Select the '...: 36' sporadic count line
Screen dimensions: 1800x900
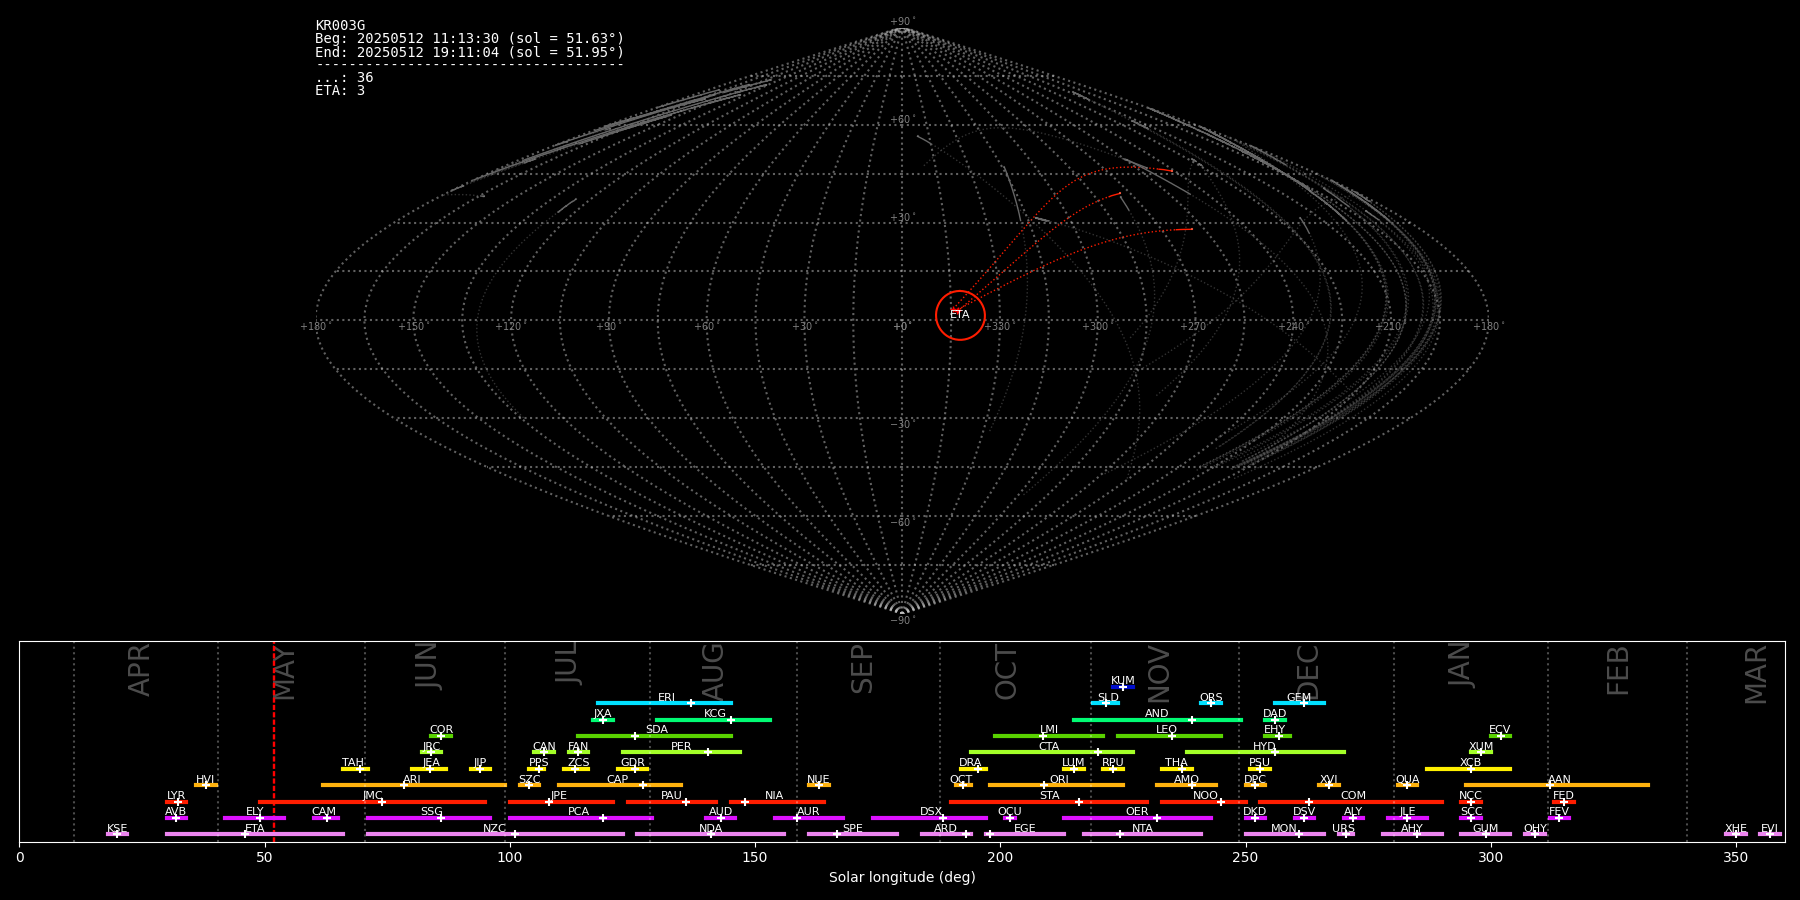344,77
